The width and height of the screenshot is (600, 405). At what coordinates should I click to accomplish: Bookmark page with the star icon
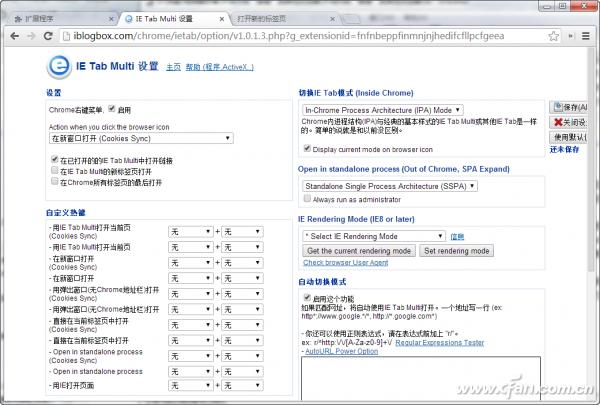pyautogui.click(x=553, y=36)
